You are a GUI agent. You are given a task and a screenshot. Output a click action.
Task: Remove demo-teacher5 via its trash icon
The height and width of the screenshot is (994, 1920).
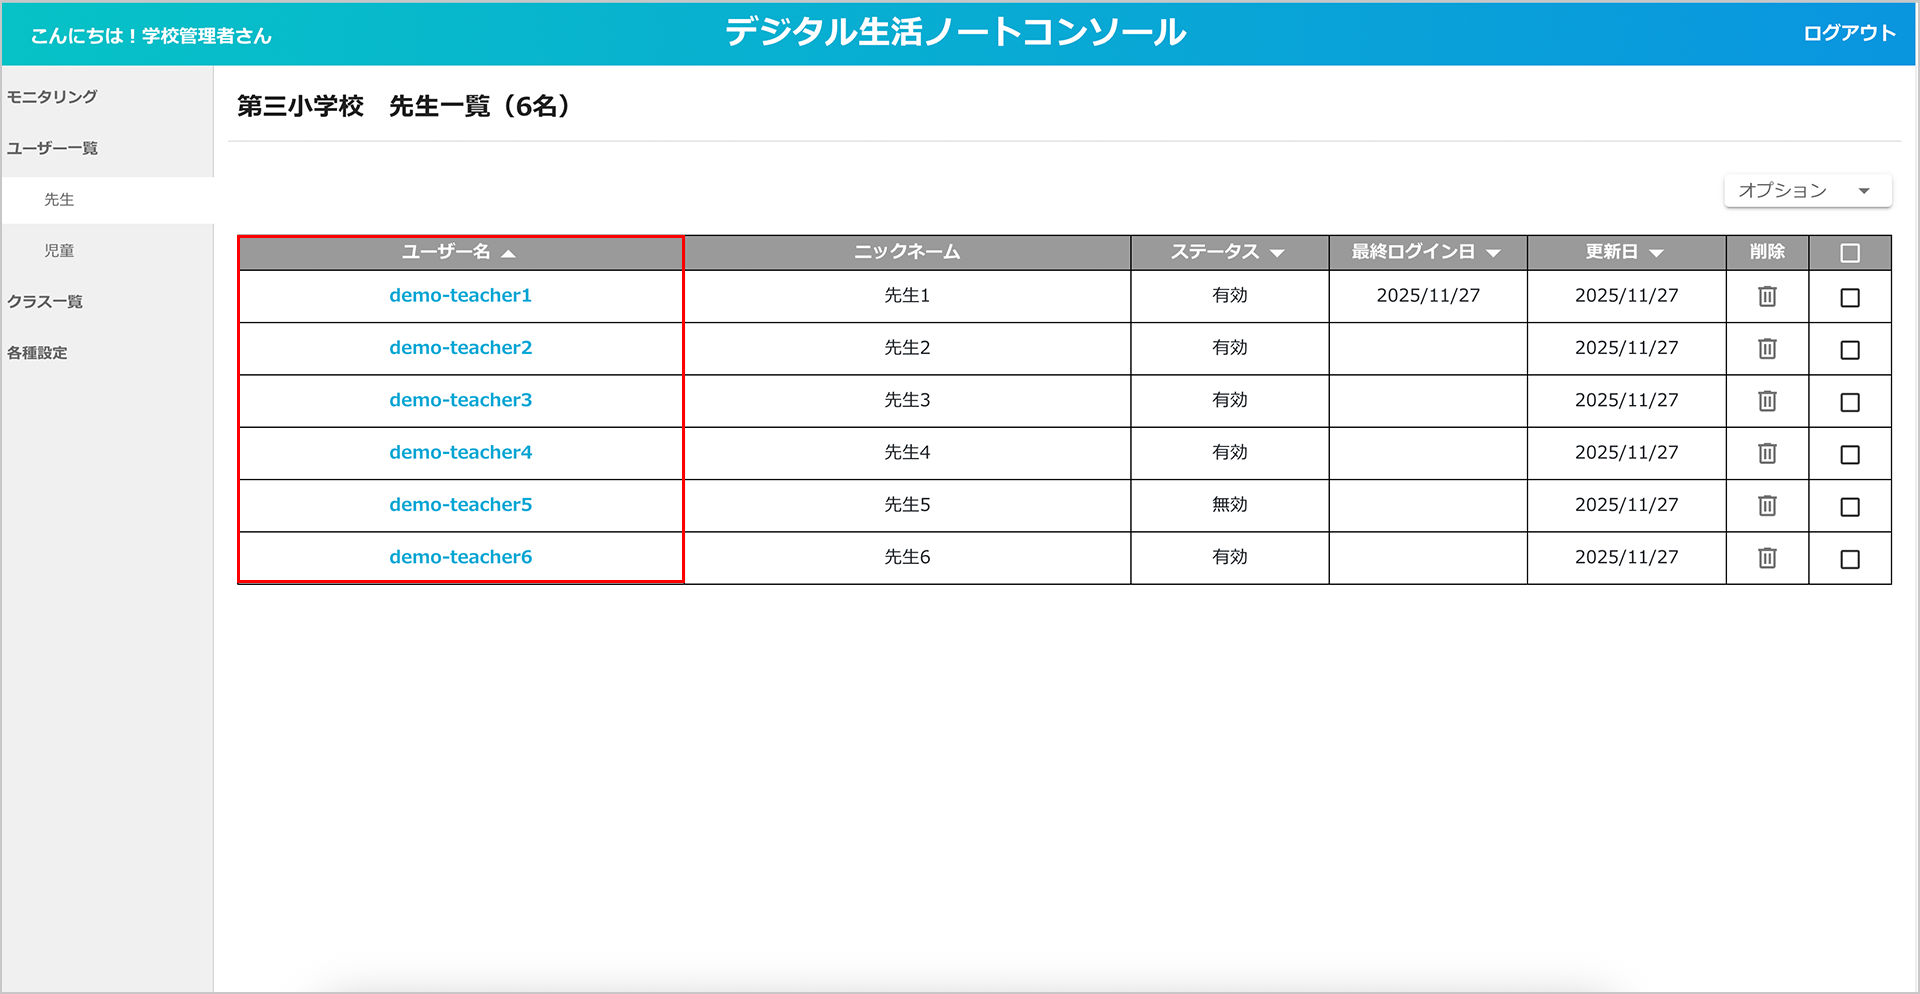(1767, 505)
